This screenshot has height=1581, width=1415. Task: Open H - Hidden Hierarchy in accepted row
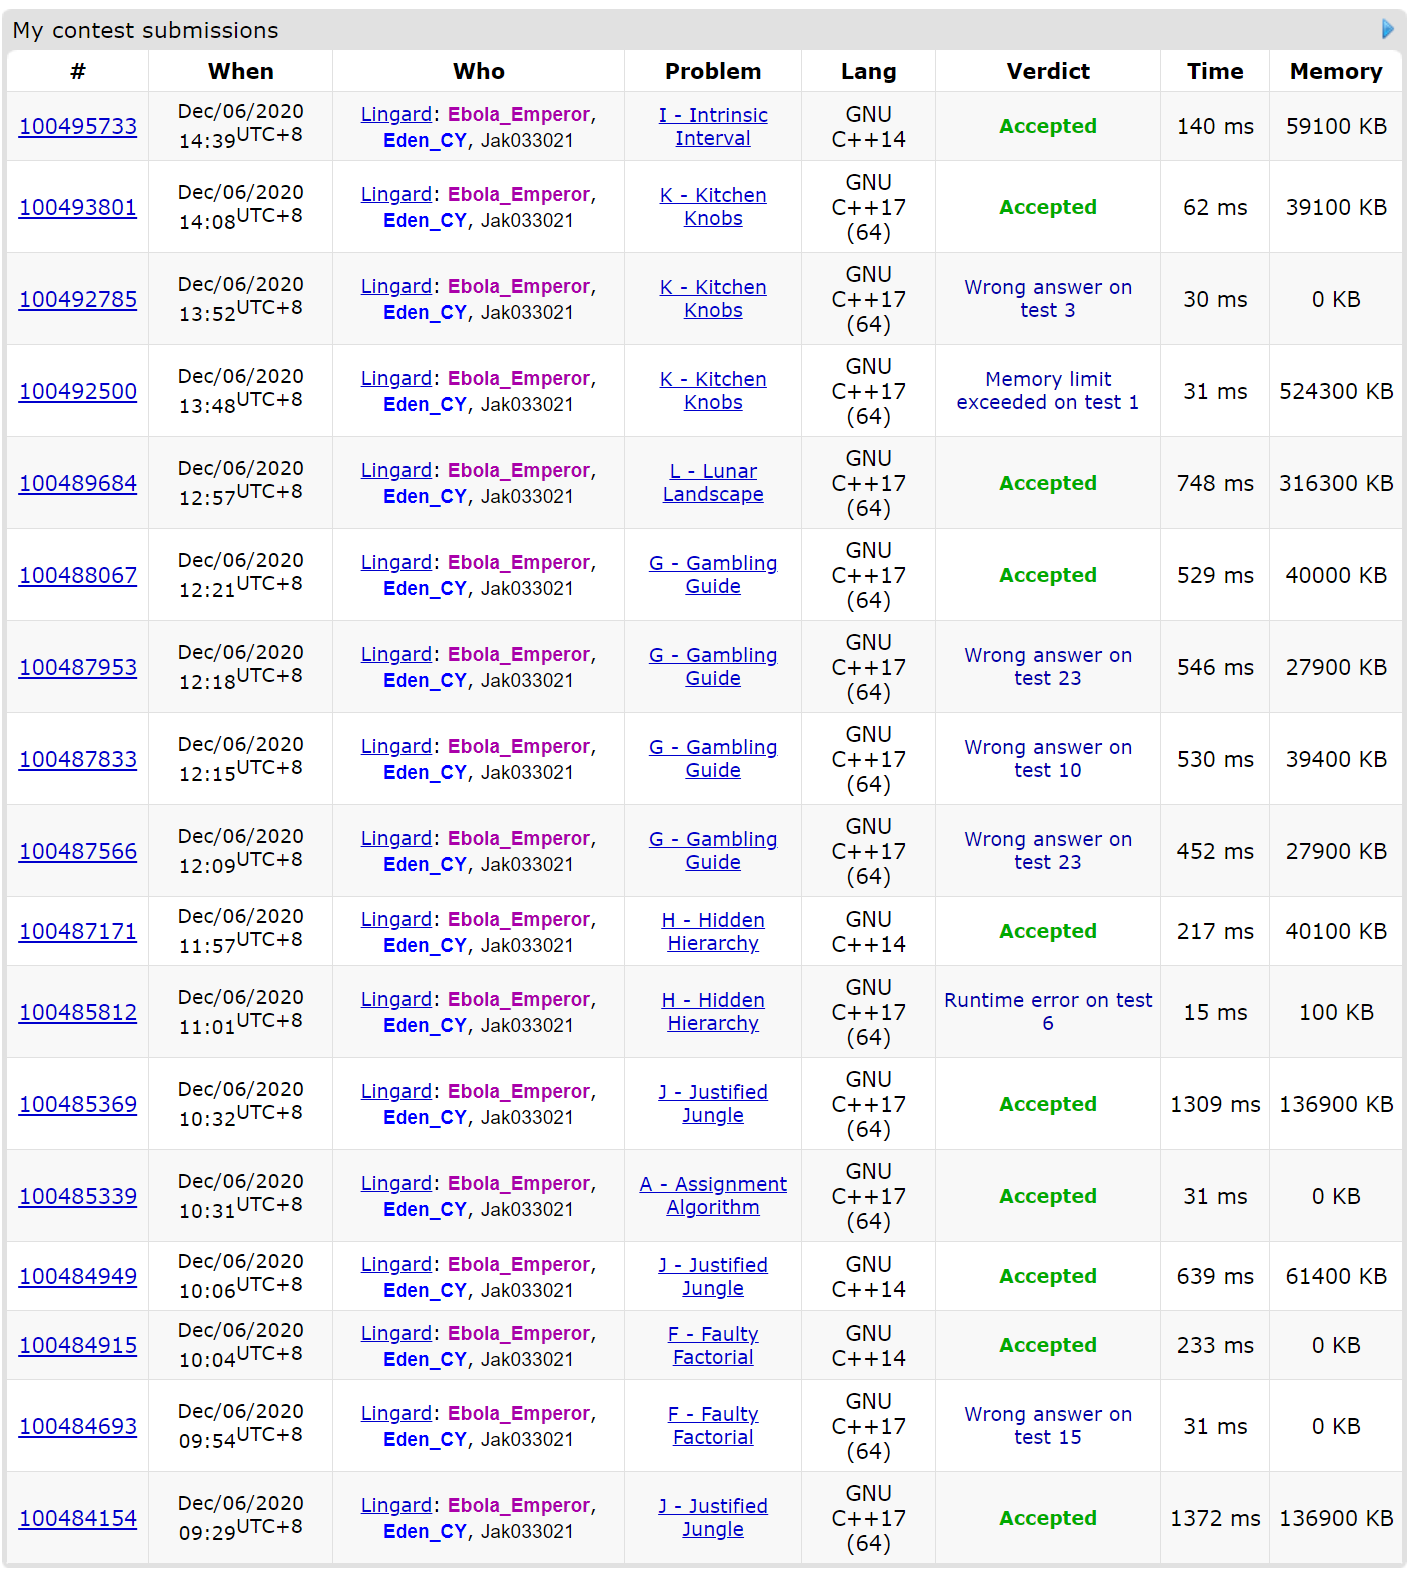click(713, 932)
